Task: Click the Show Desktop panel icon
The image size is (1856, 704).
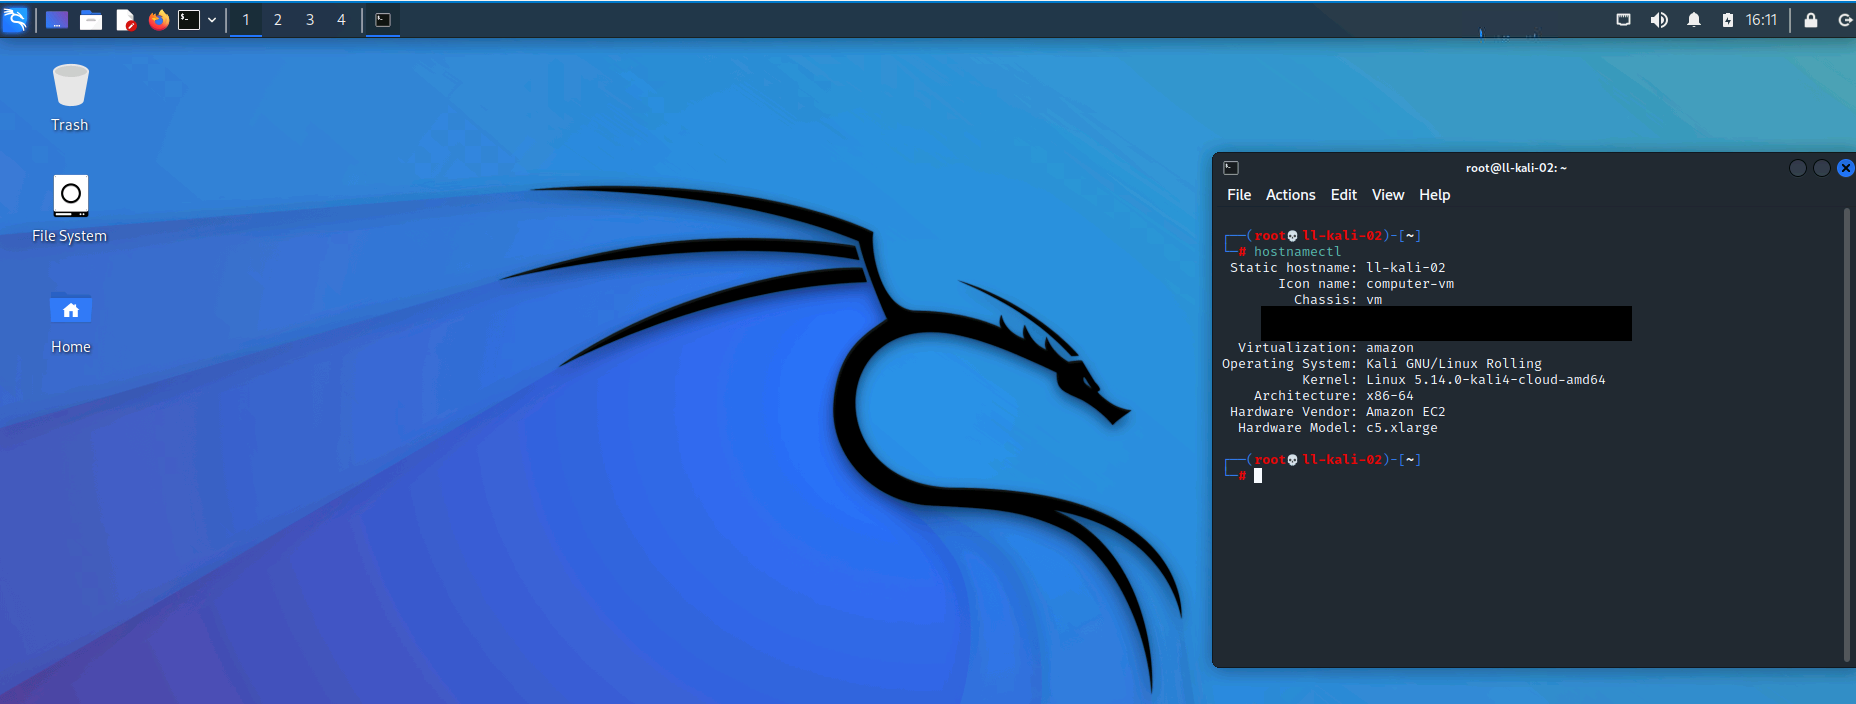Action: tap(57, 20)
